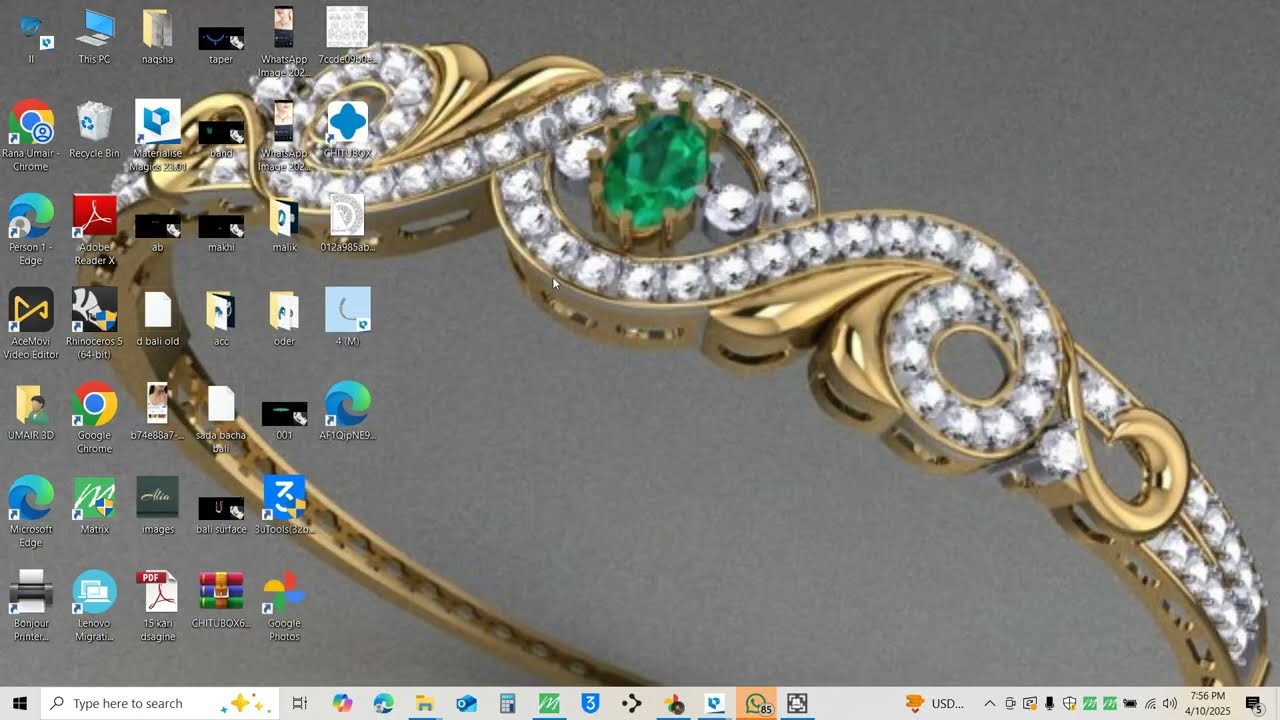Open the Windows Start menu
Viewport: 1280px width, 720px height.
pyautogui.click(x=20, y=703)
